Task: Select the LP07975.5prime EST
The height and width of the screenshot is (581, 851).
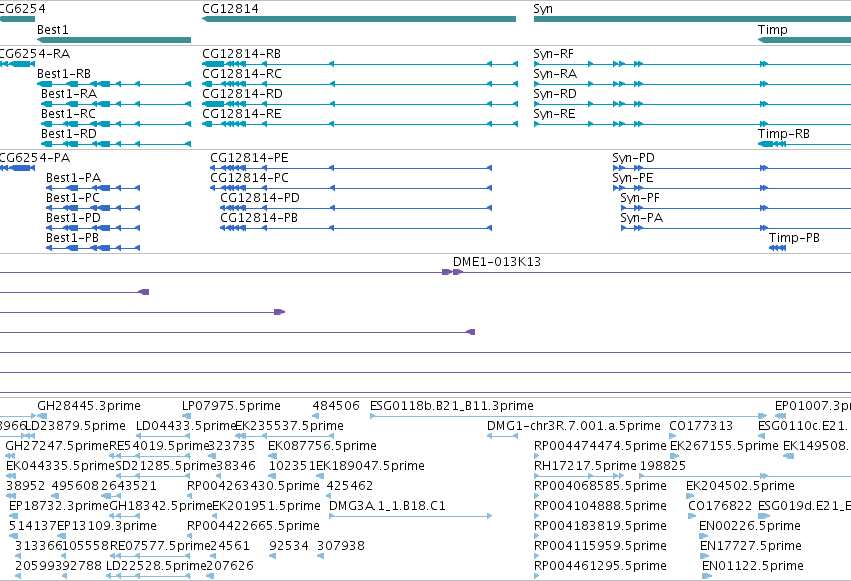Action: tap(187, 416)
